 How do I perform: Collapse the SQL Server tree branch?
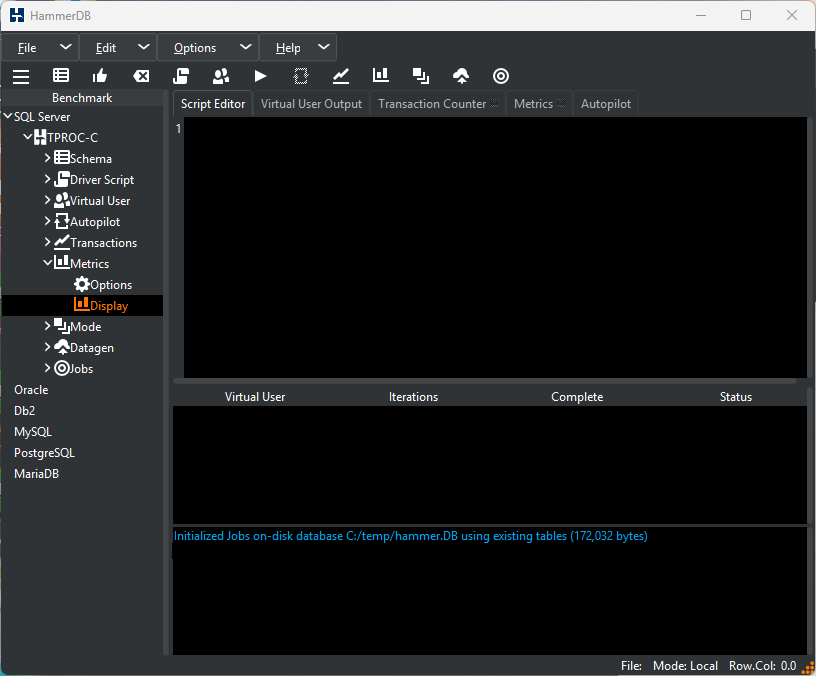pyautogui.click(x=8, y=116)
